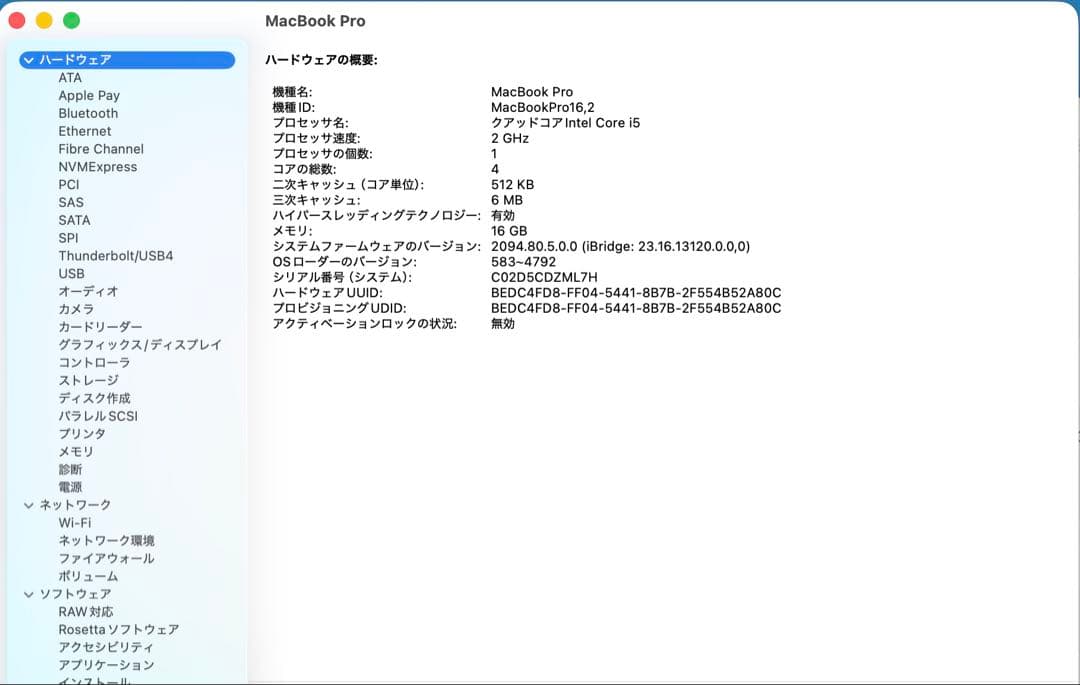Viewport: 1080px width, 685px height.
Task: Select ボリューム in sidebar
Action: click(88, 577)
